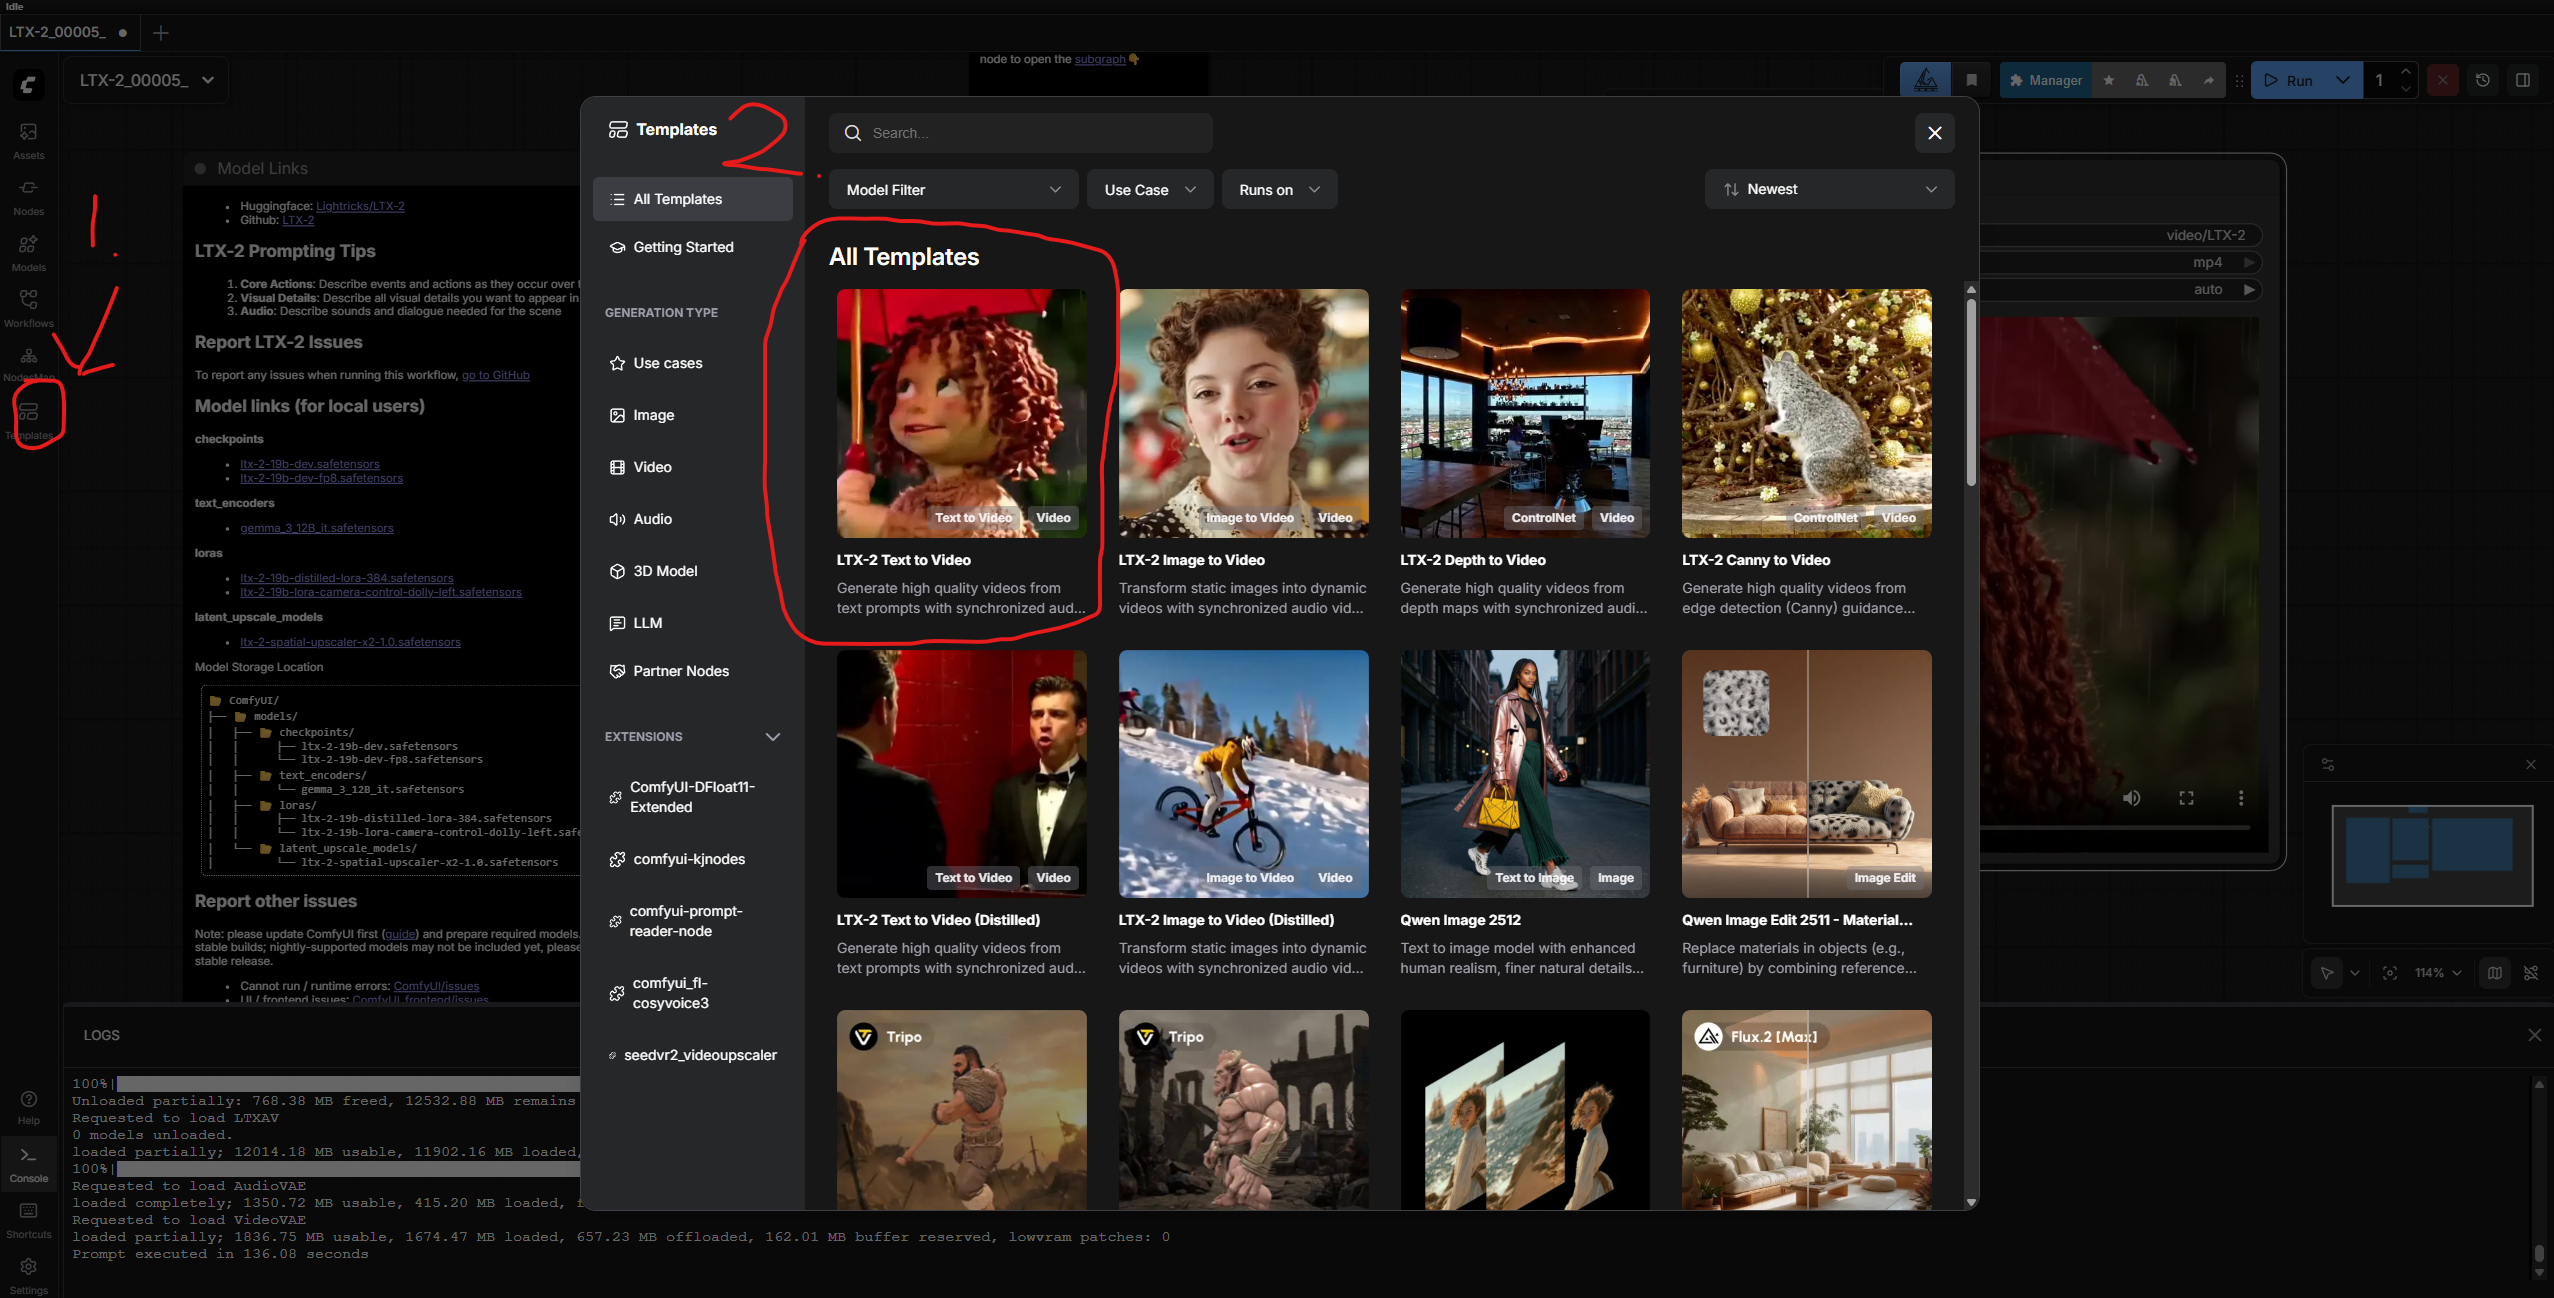Expand the Model Filter dropdown
The image size is (2554, 1298).
pyautogui.click(x=952, y=190)
